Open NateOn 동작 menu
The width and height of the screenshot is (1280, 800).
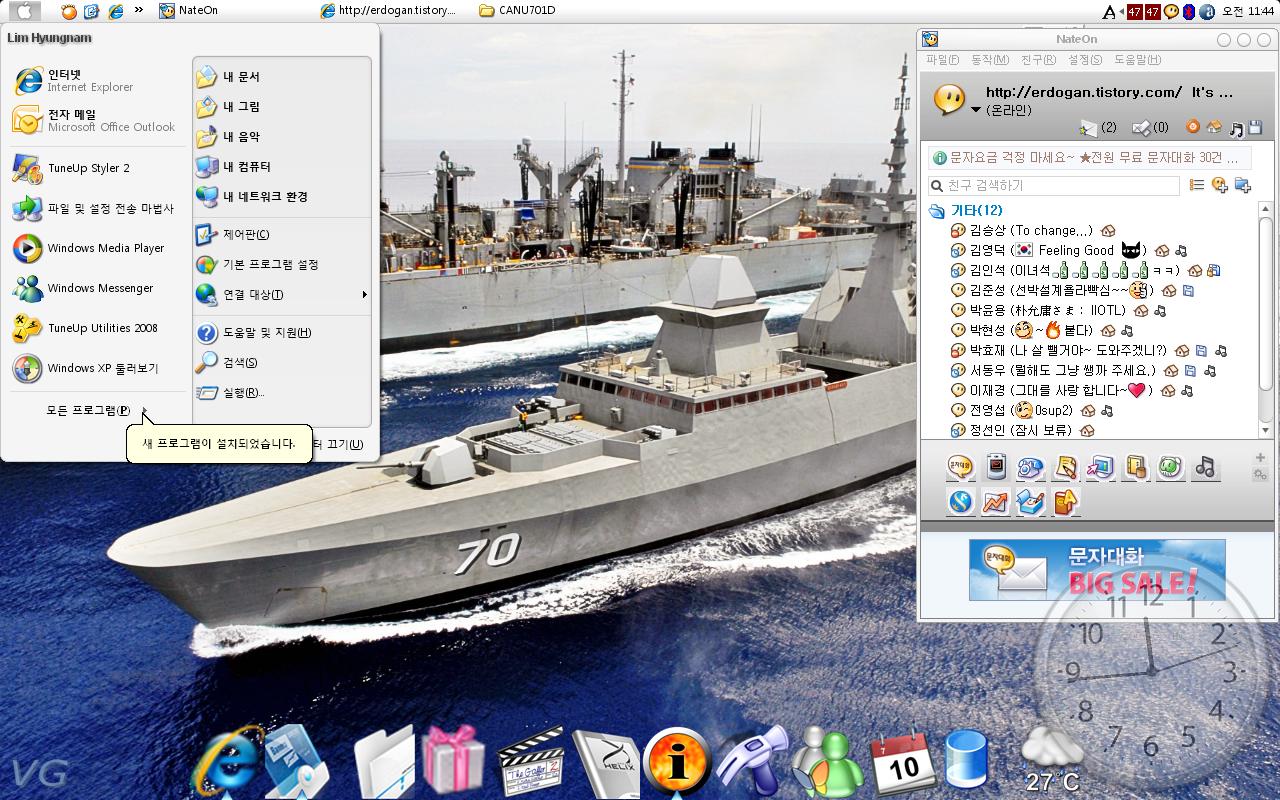click(989, 60)
